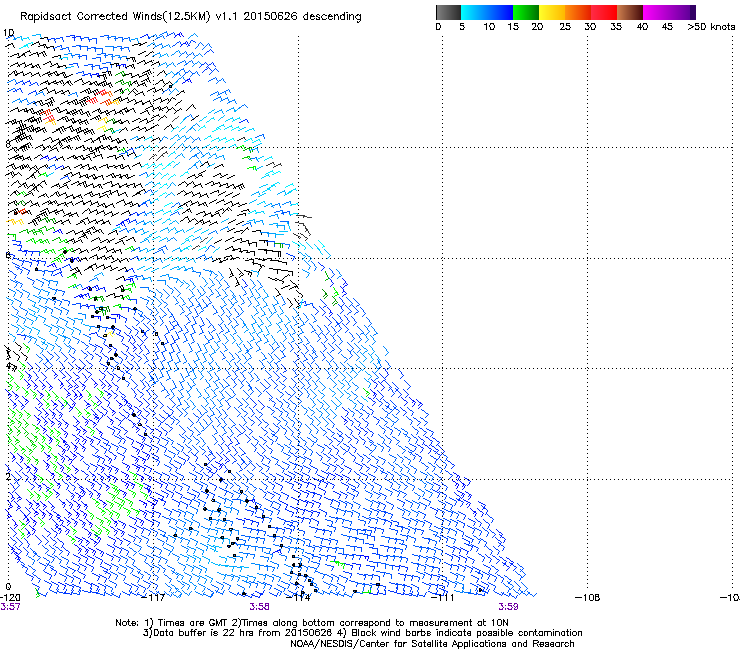
Task: Click the green 15–20 knots color segment
Action: 526,12
